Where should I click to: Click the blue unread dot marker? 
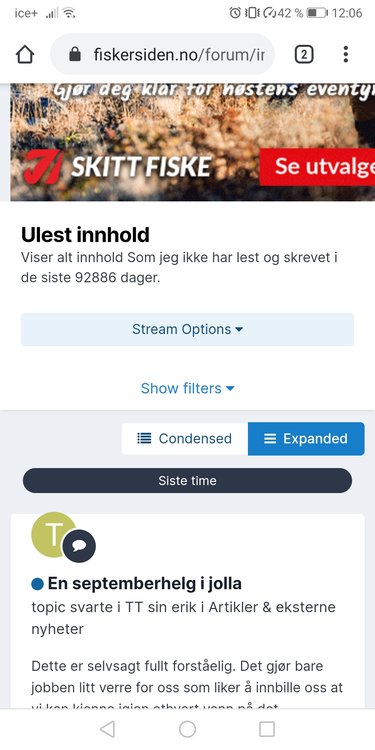37,584
